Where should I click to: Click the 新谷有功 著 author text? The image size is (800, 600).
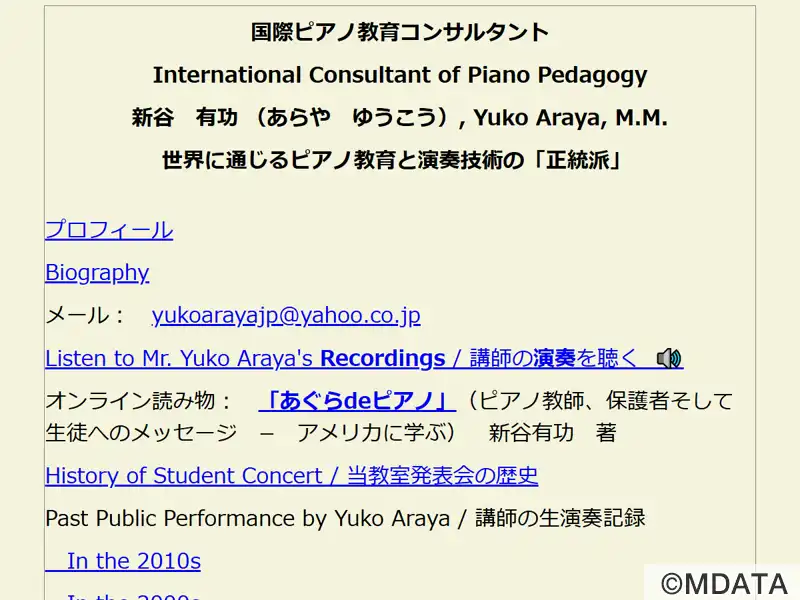552,433
